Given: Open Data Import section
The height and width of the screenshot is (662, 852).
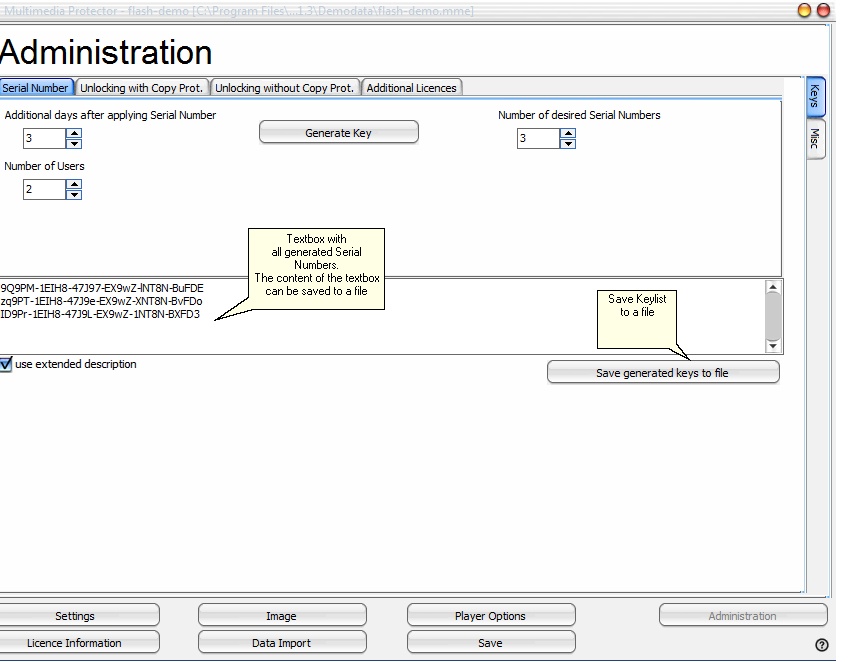Looking at the screenshot, I should (281, 643).
